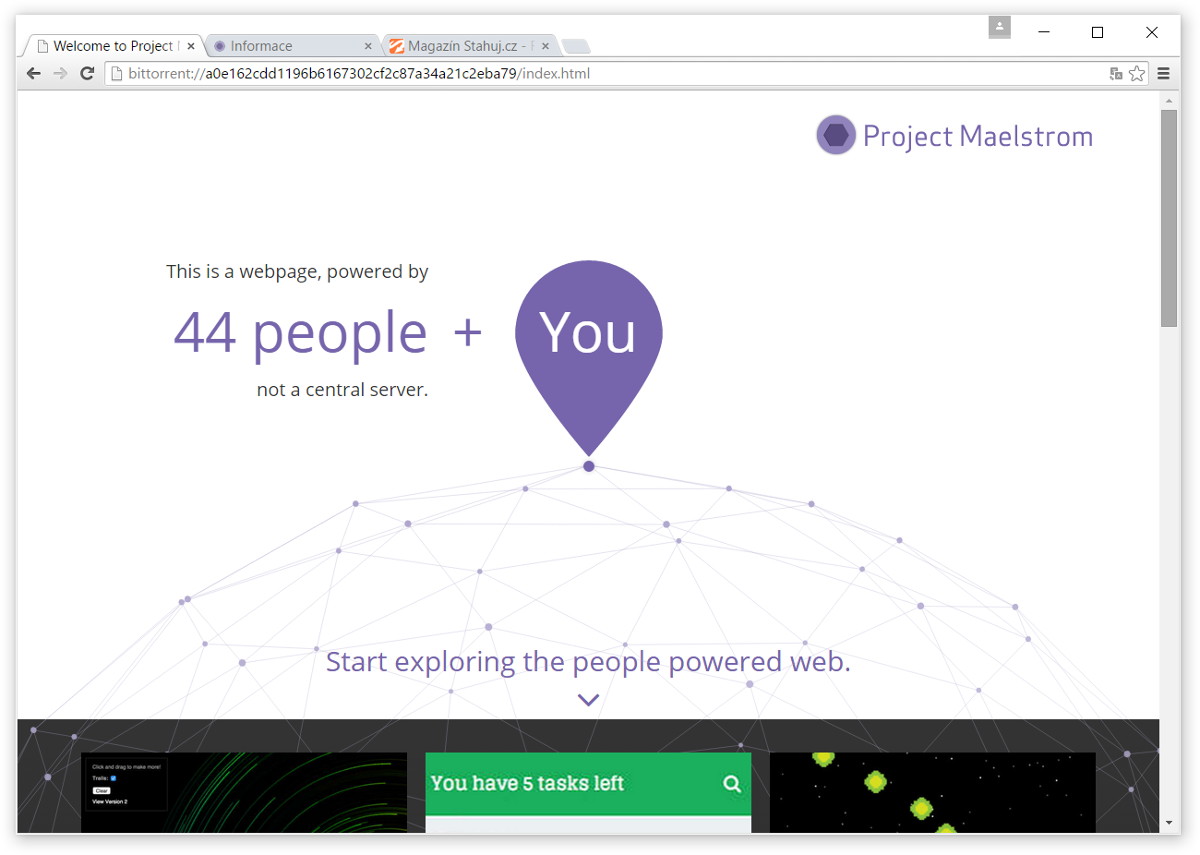
Task: Open the green trails demo thumbnail
Action: (x=244, y=792)
